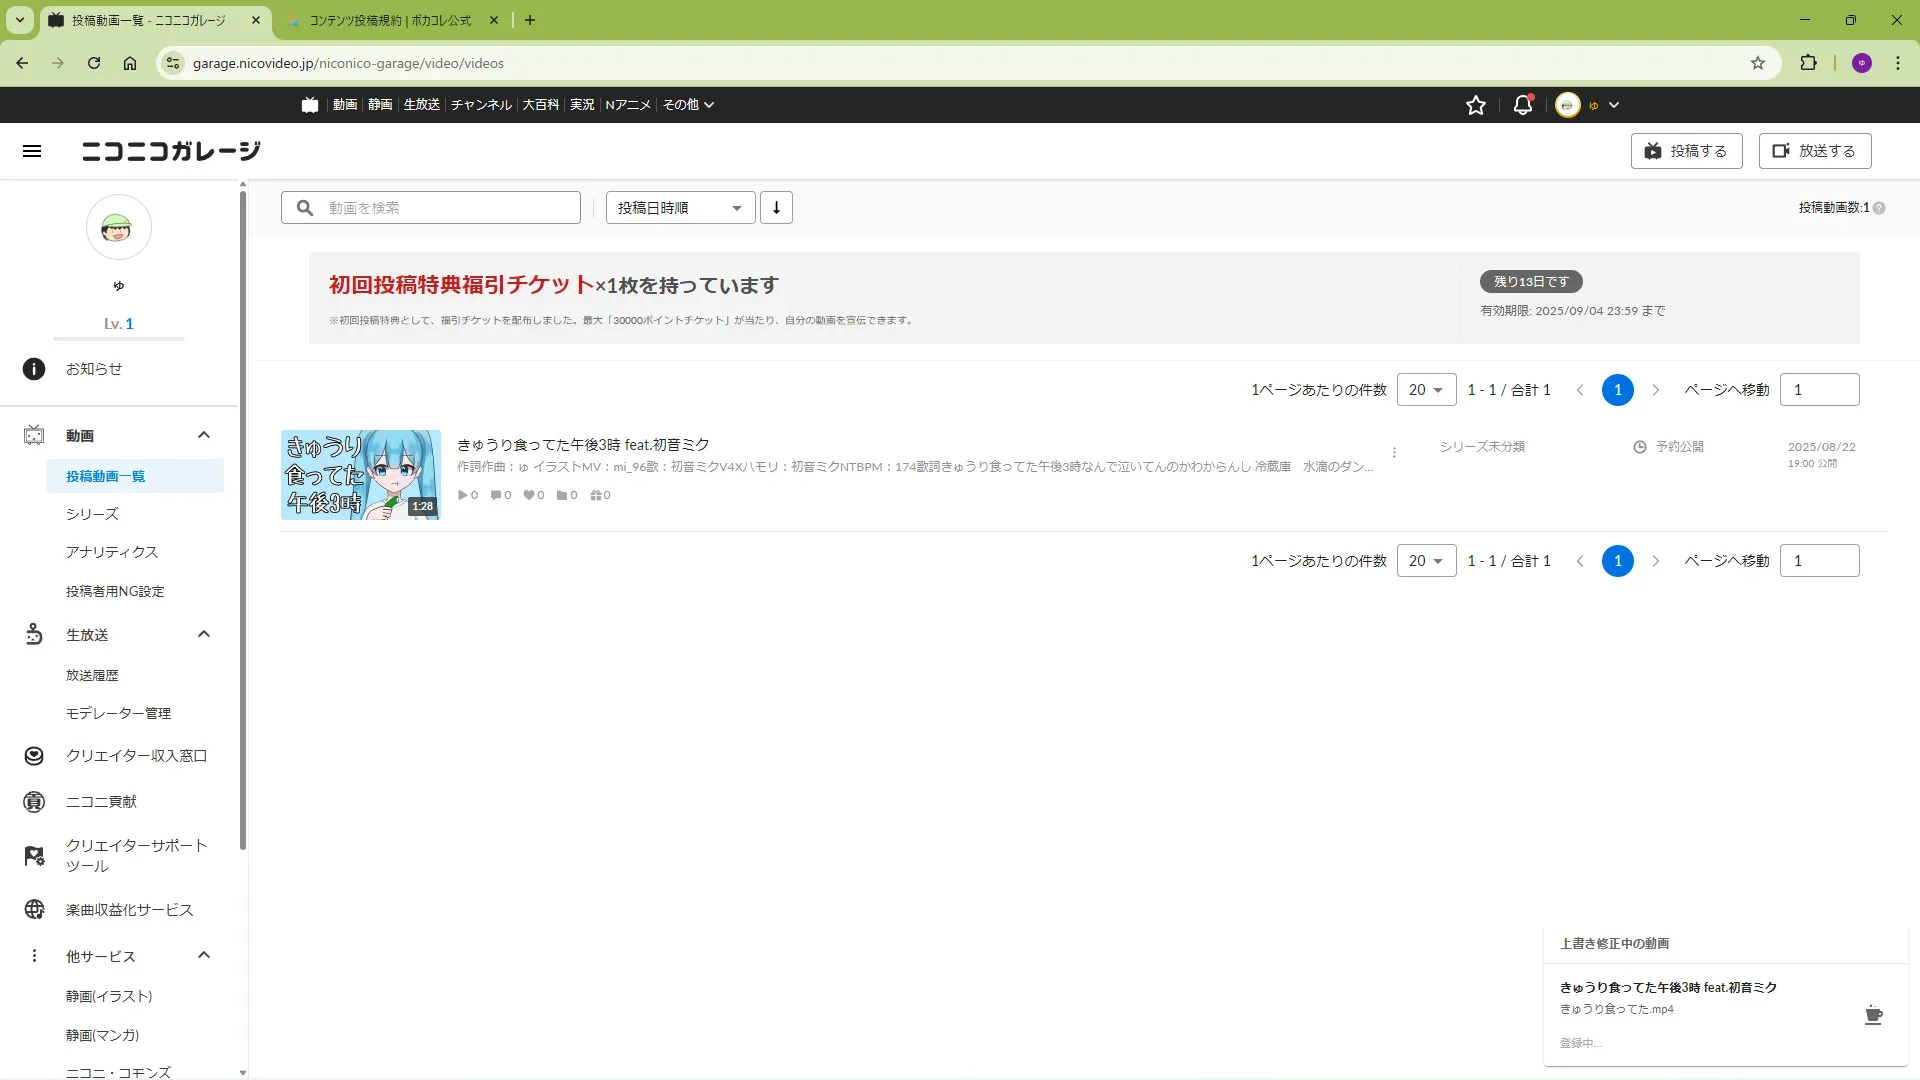1920x1080 pixels.
Task: Expand the その他 menu in the top bar
Action: (x=688, y=105)
